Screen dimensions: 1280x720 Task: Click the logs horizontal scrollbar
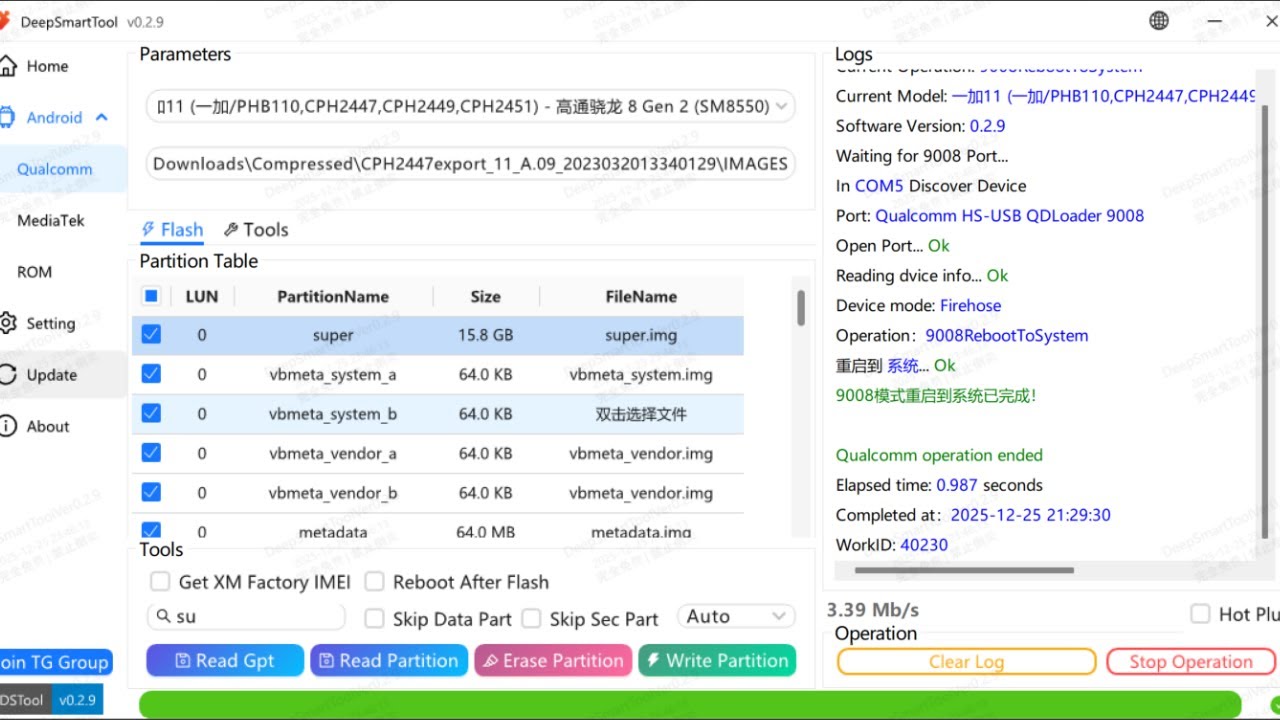(x=964, y=571)
